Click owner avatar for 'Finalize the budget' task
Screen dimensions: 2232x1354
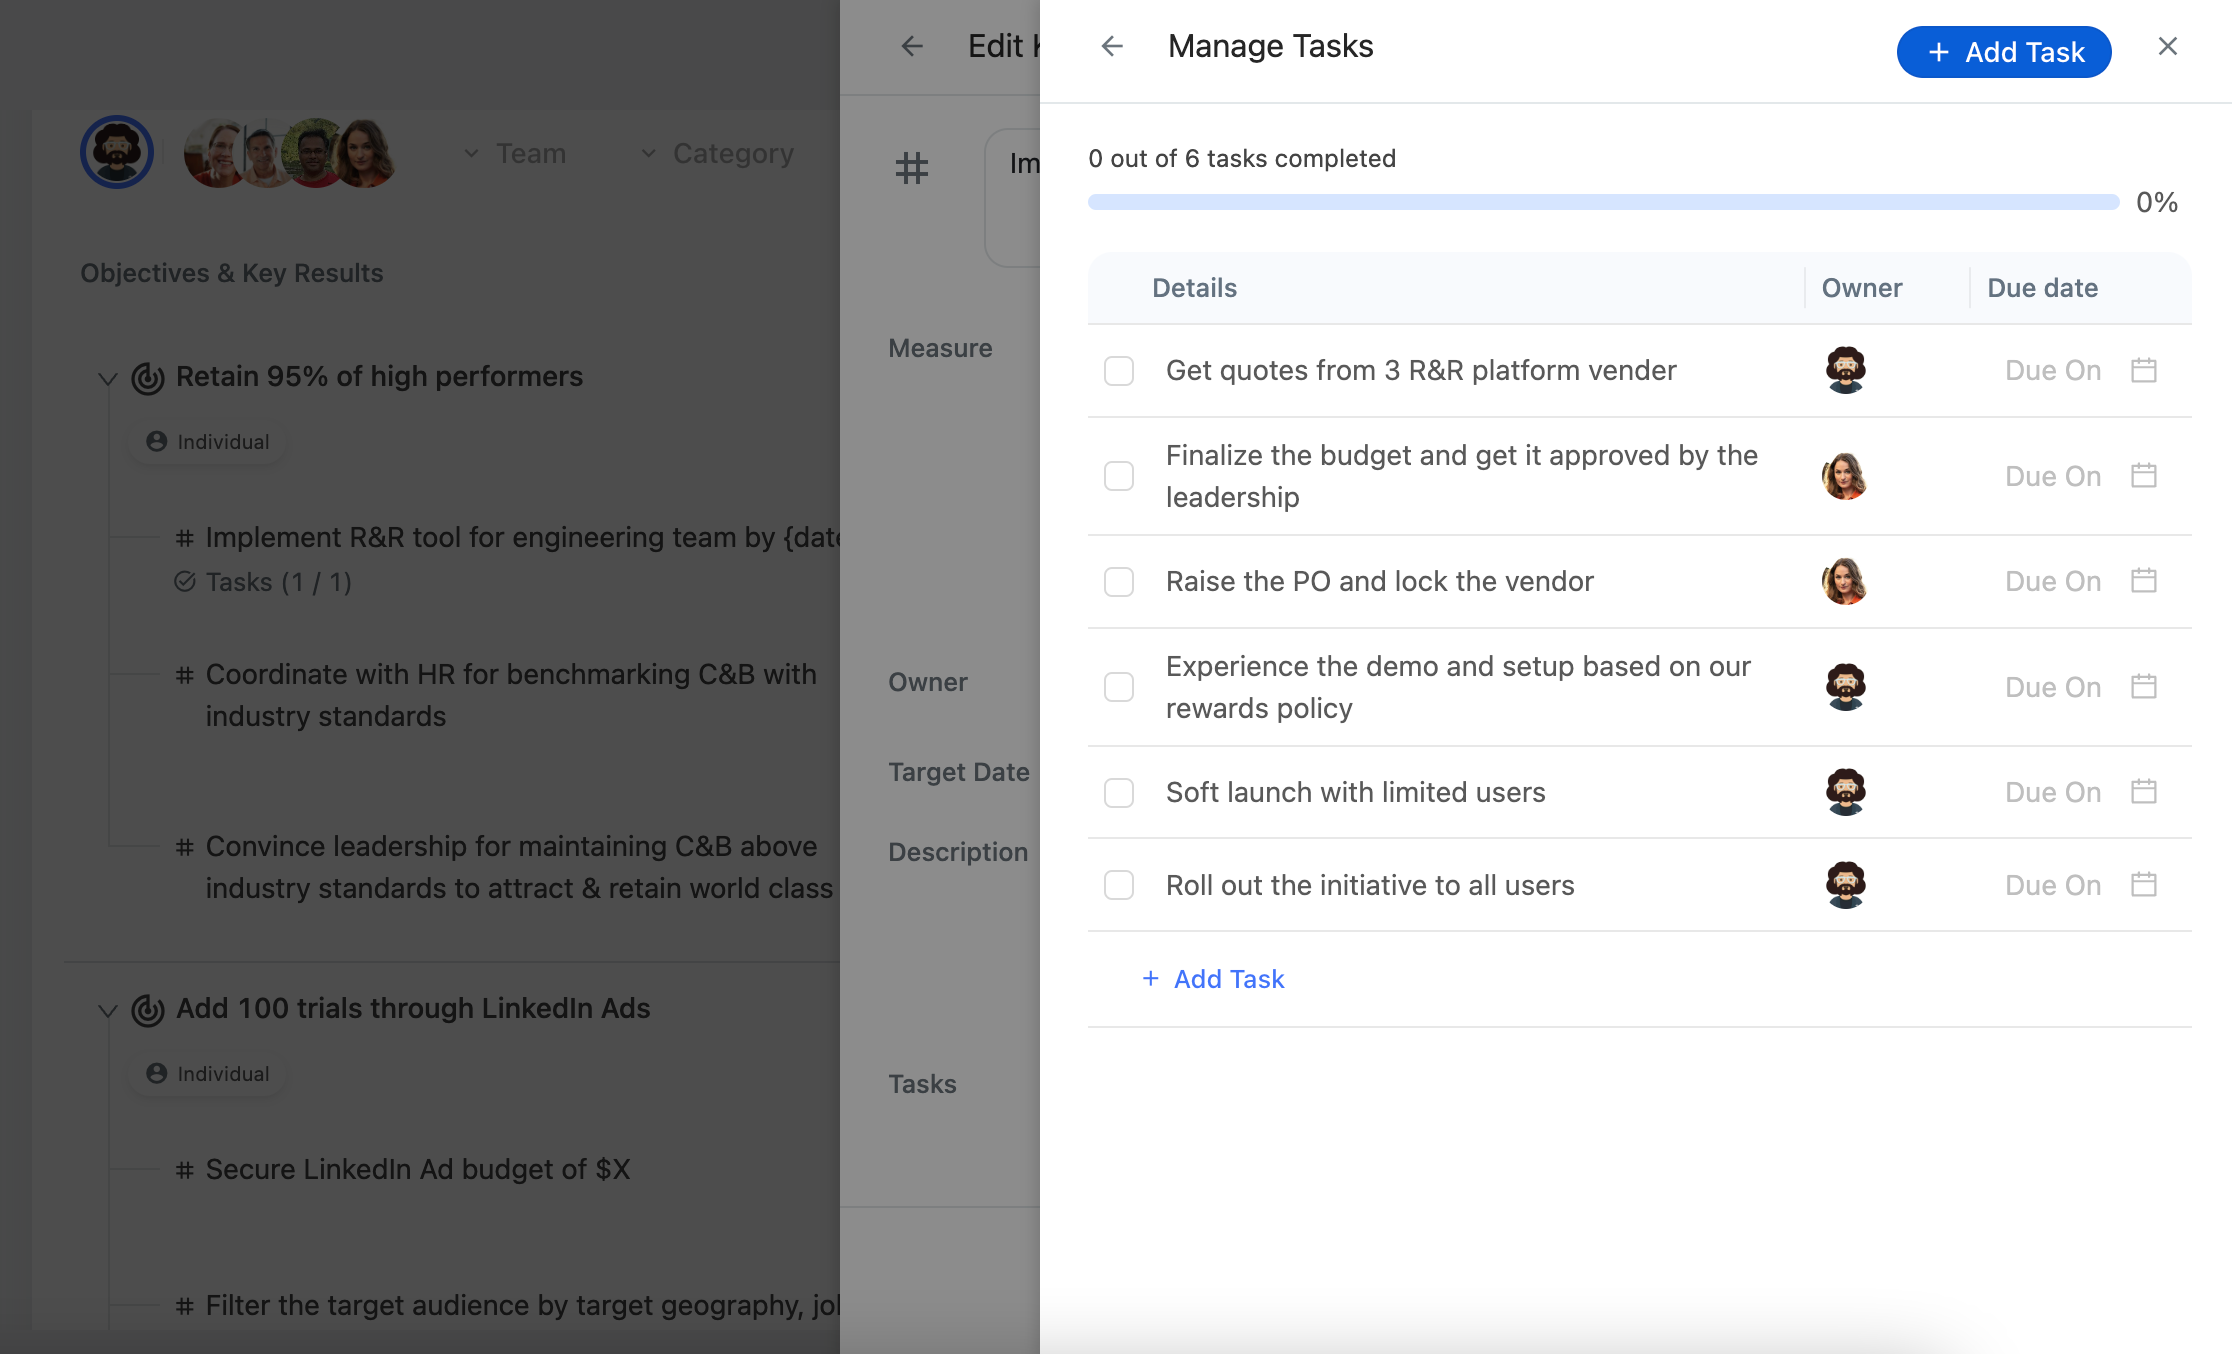pyautogui.click(x=1845, y=476)
